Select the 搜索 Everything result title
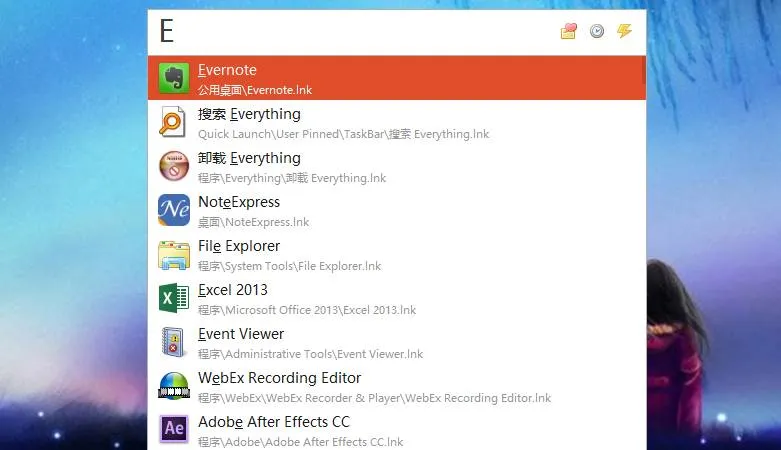 (250, 114)
